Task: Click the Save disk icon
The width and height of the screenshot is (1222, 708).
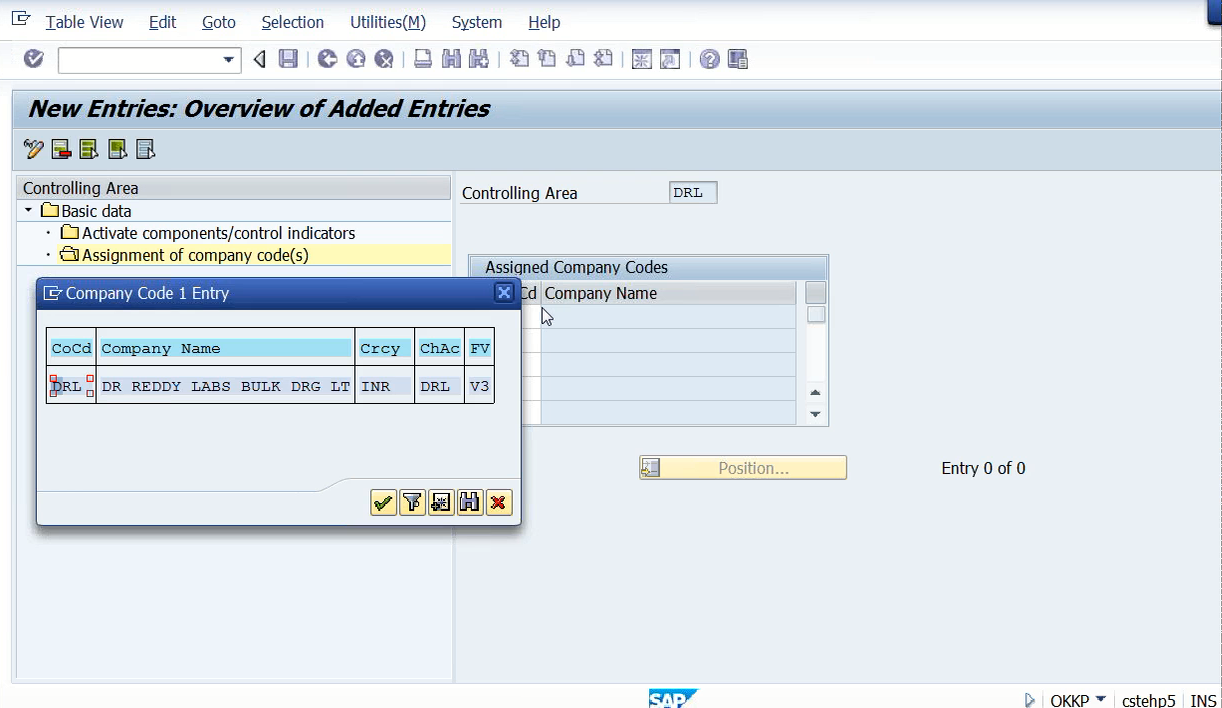Action: click(x=288, y=60)
